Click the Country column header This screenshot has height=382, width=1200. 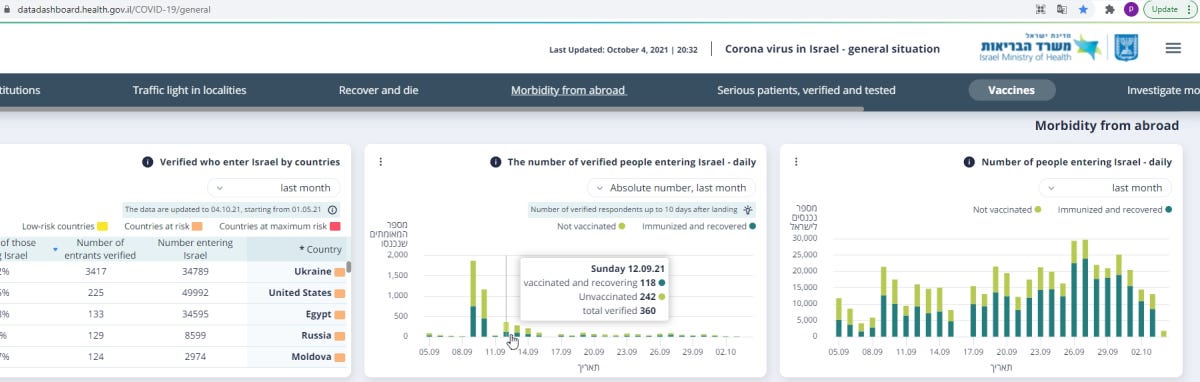pos(320,249)
